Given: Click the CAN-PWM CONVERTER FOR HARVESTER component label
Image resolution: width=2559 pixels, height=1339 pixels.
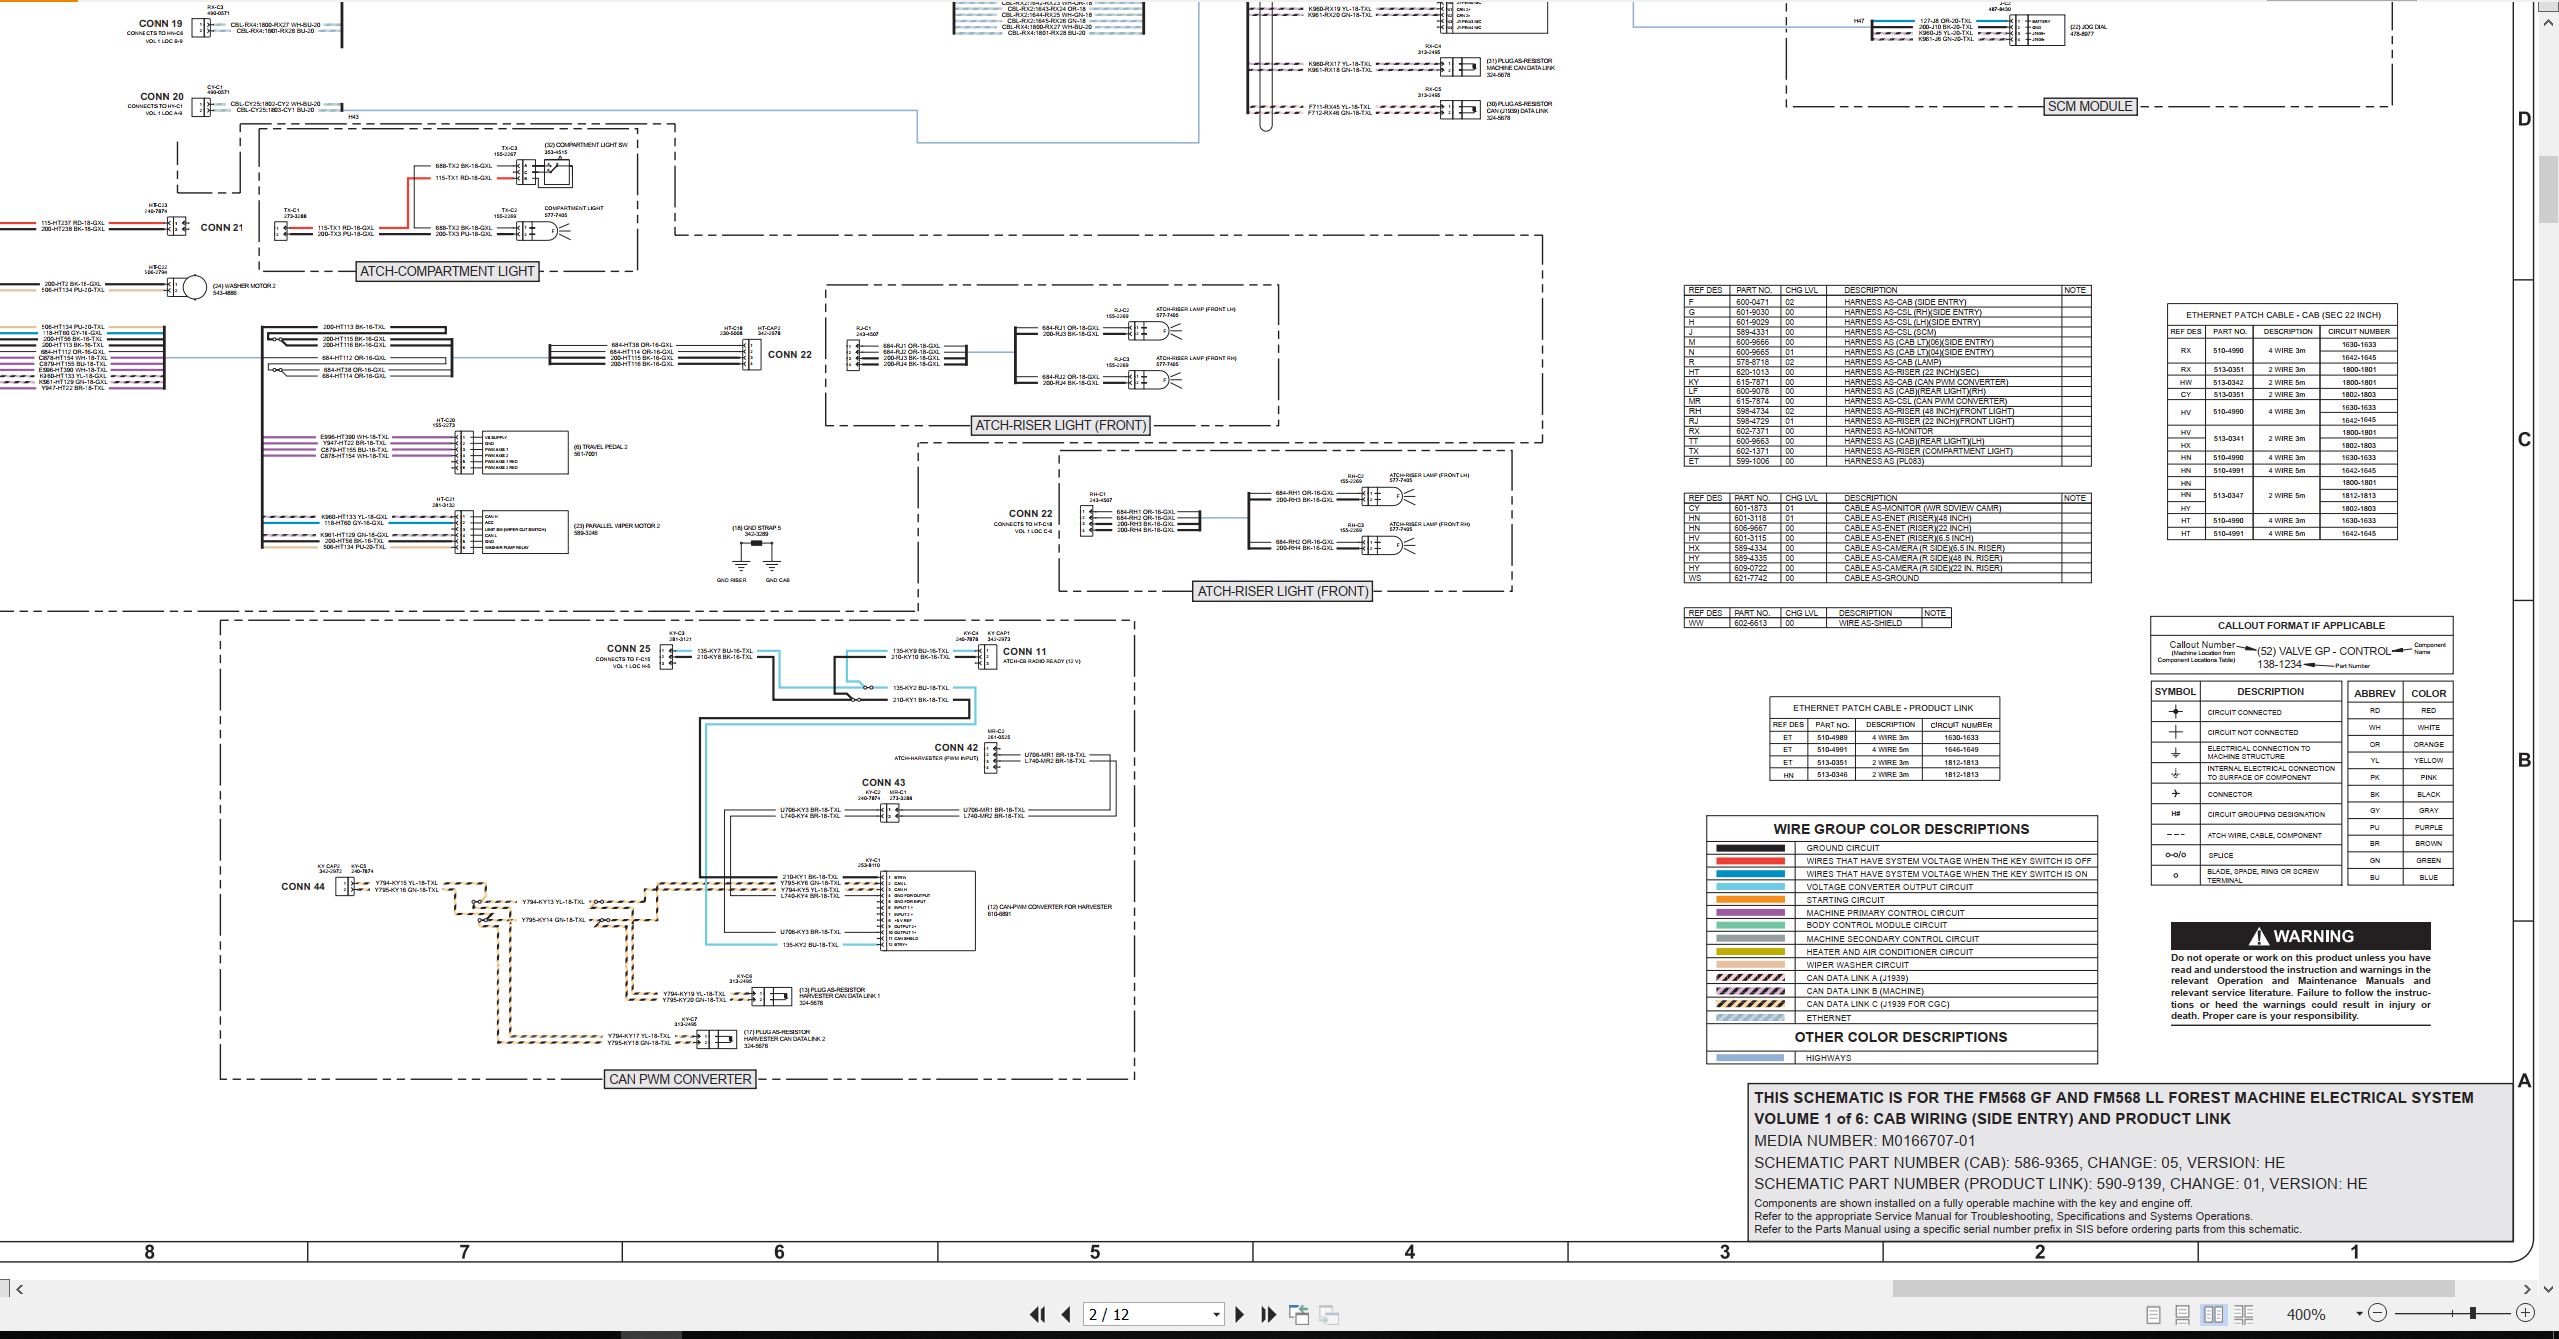Looking at the screenshot, I should point(1049,910).
